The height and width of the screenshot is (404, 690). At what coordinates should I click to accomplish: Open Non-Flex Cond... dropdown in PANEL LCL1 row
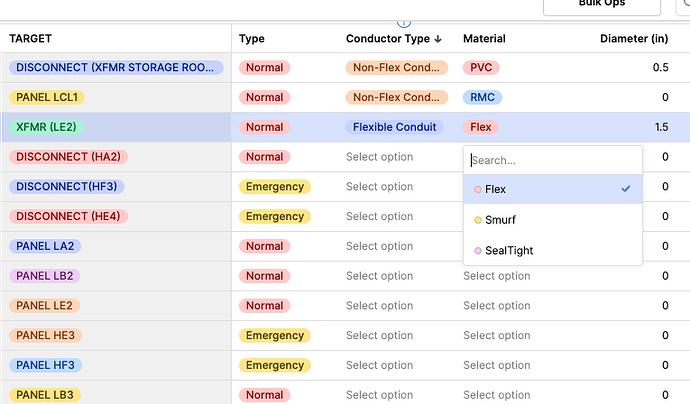pyautogui.click(x=396, y=97)
